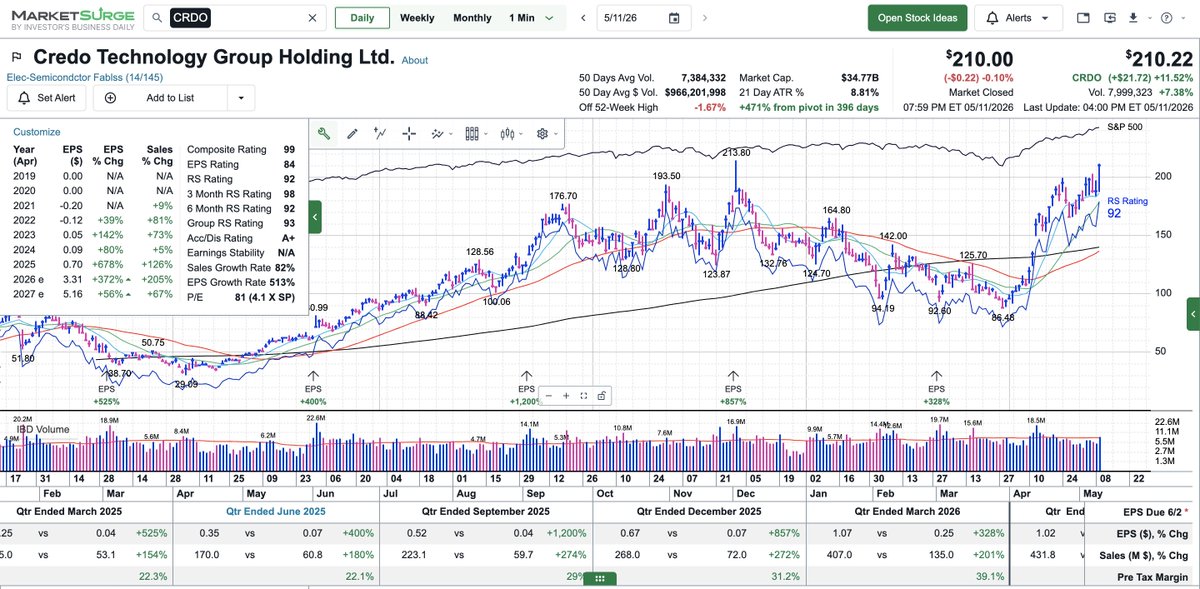Open the Alerts dropdown
The image size is (1200, 589).
coord(1018,18)
